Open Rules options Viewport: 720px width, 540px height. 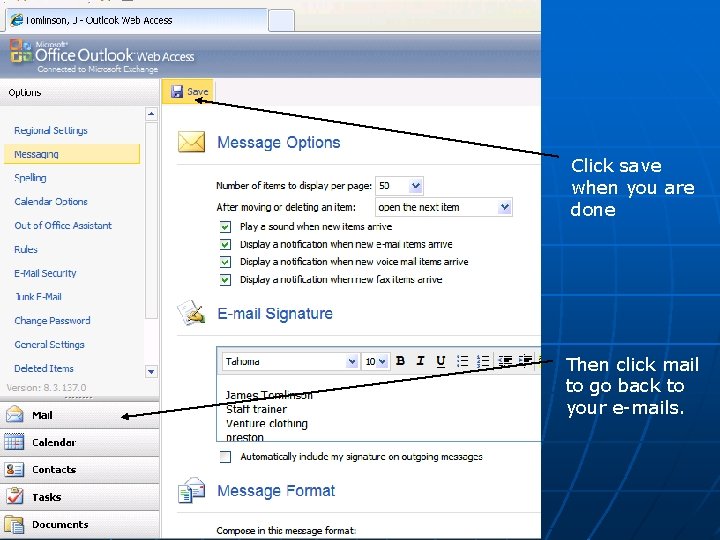click(x=26, y=249)
